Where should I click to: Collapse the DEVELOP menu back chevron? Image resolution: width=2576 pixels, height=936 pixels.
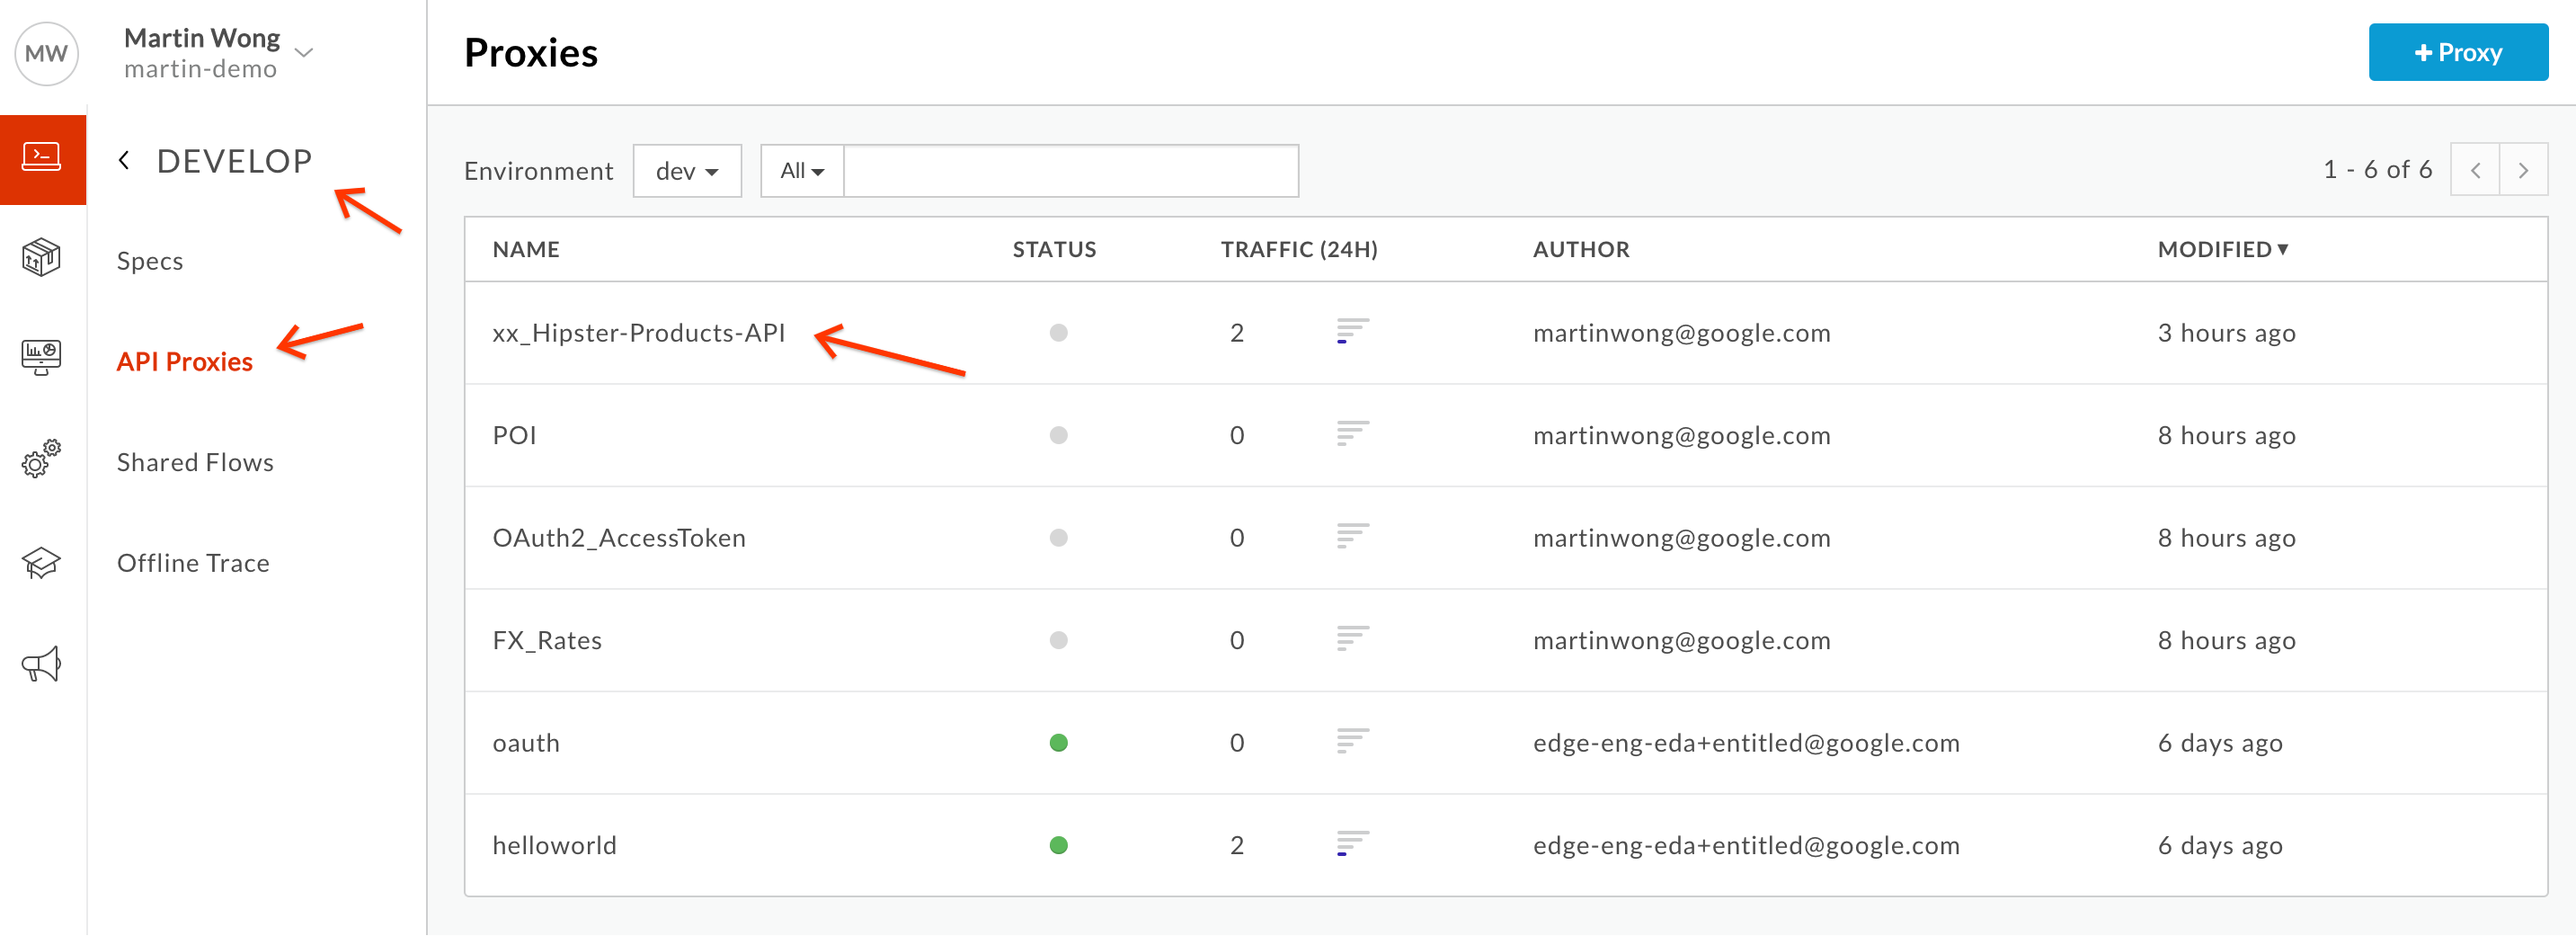(x=124, y=160)
